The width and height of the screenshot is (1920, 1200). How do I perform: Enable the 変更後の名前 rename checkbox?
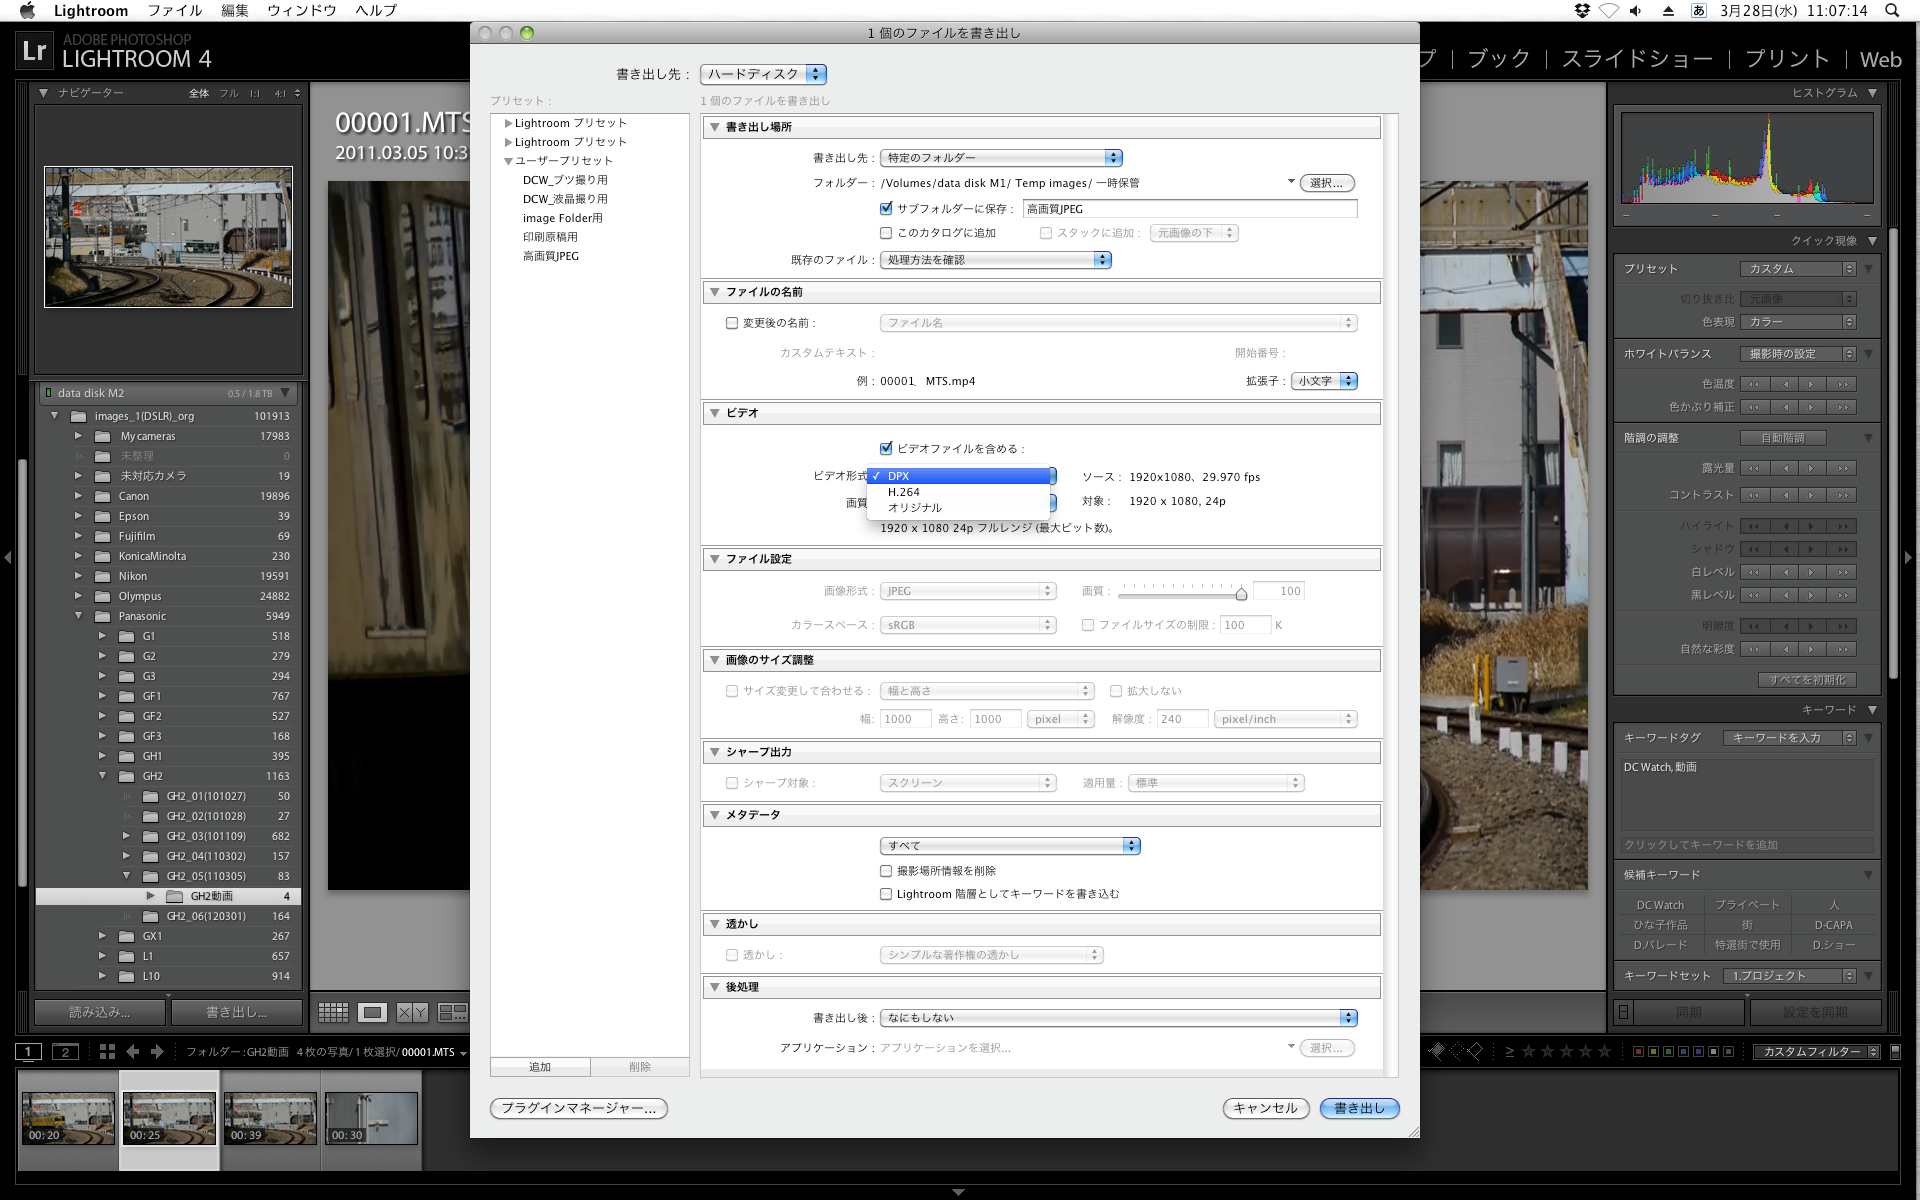click(x=732, y=323)
